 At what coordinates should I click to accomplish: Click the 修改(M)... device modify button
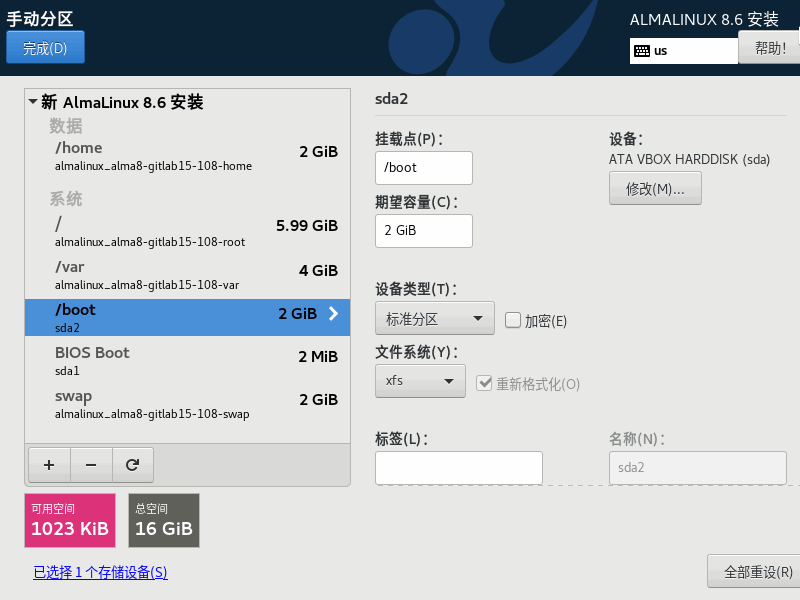(x=655, y=188)
